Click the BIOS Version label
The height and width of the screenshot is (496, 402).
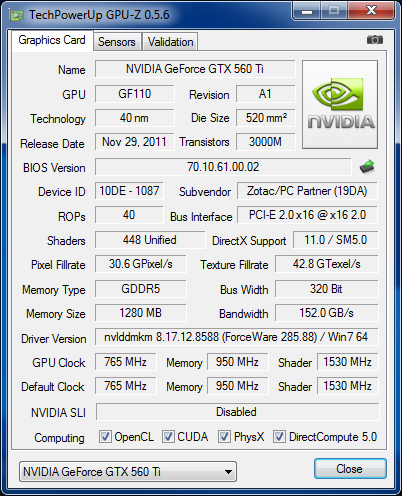pos(54,168)
